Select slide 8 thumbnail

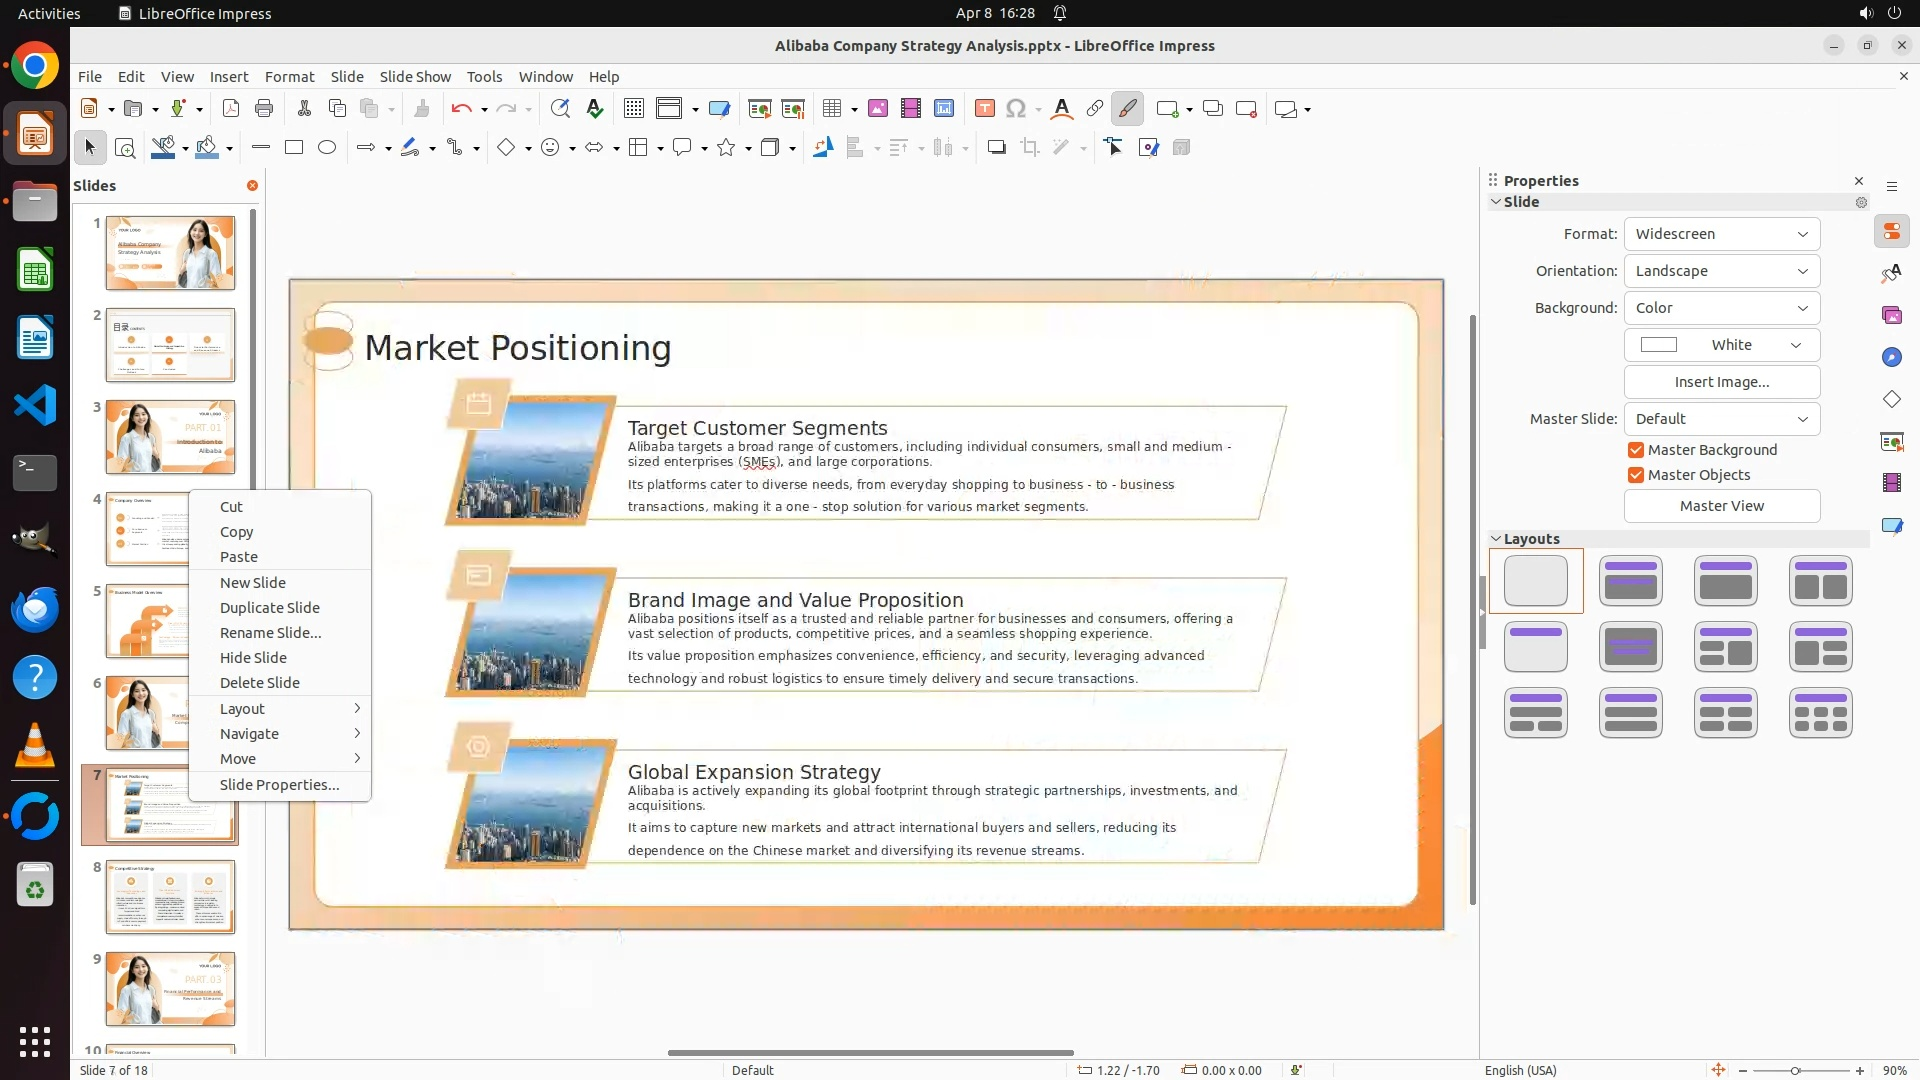coord(170,897)
